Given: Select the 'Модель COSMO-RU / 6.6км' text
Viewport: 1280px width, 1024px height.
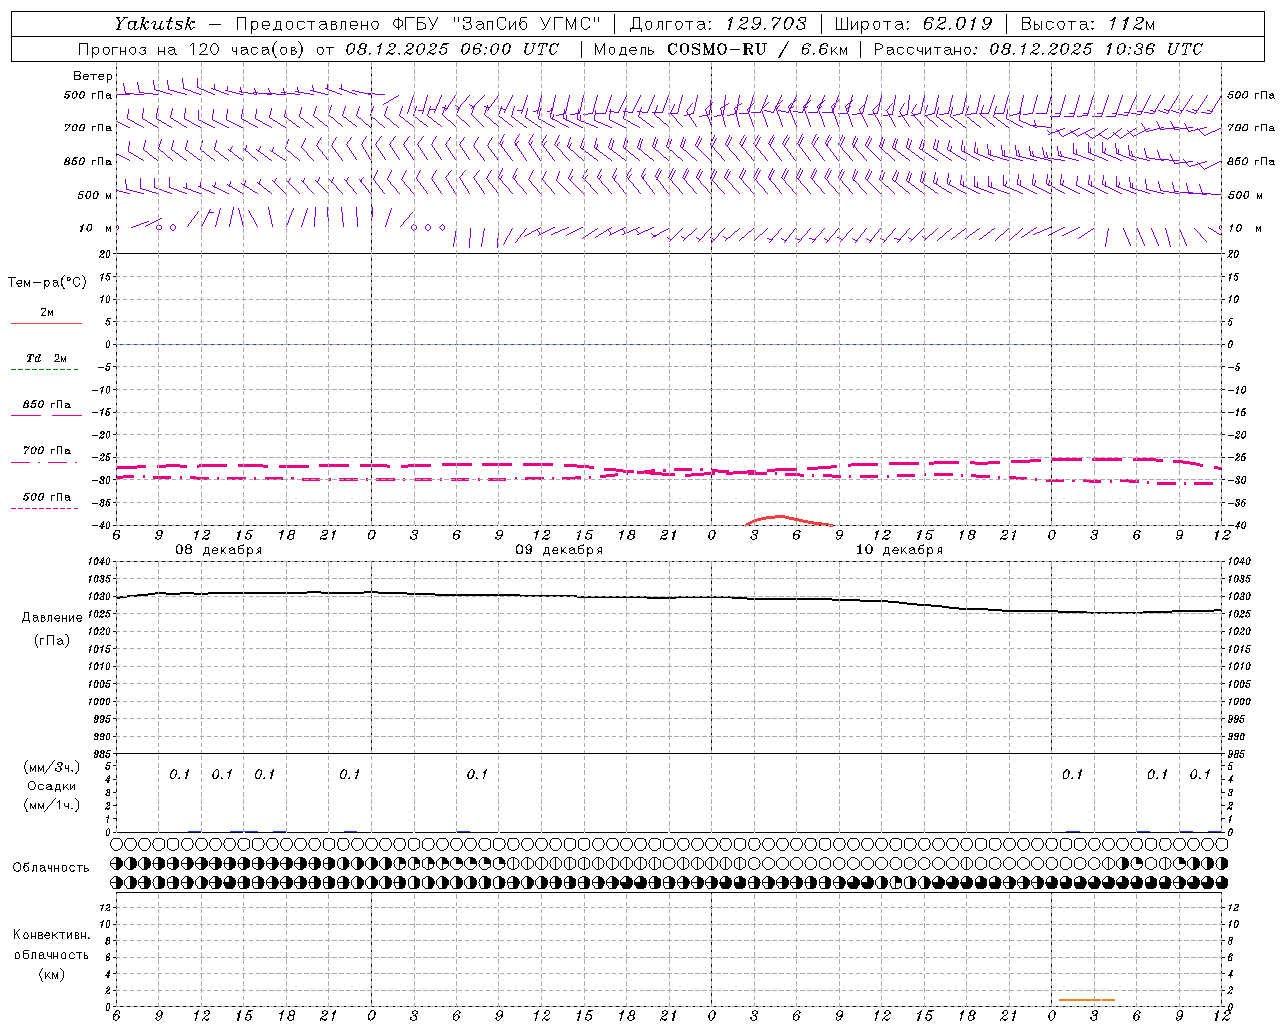Looking at the screenshot, I should point(719,49).
